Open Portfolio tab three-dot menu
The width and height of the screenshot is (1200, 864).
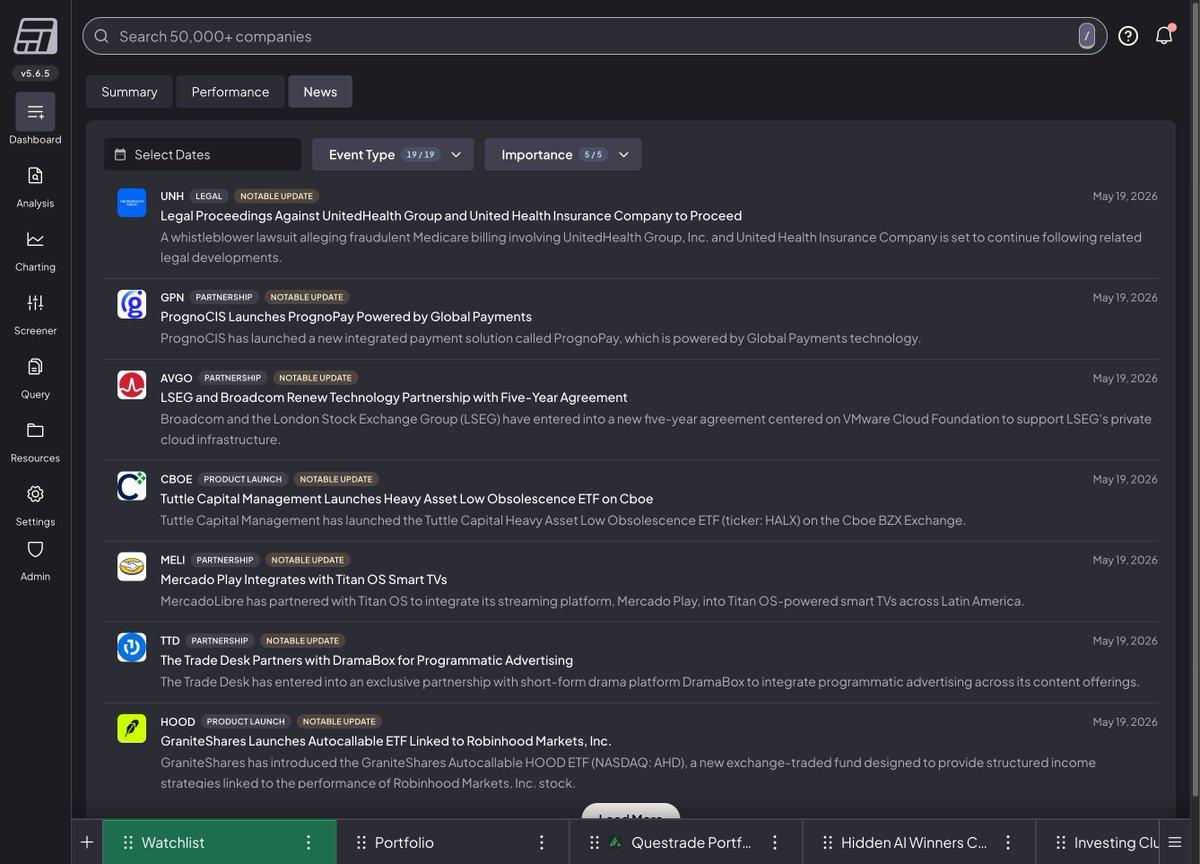[542, 842]
